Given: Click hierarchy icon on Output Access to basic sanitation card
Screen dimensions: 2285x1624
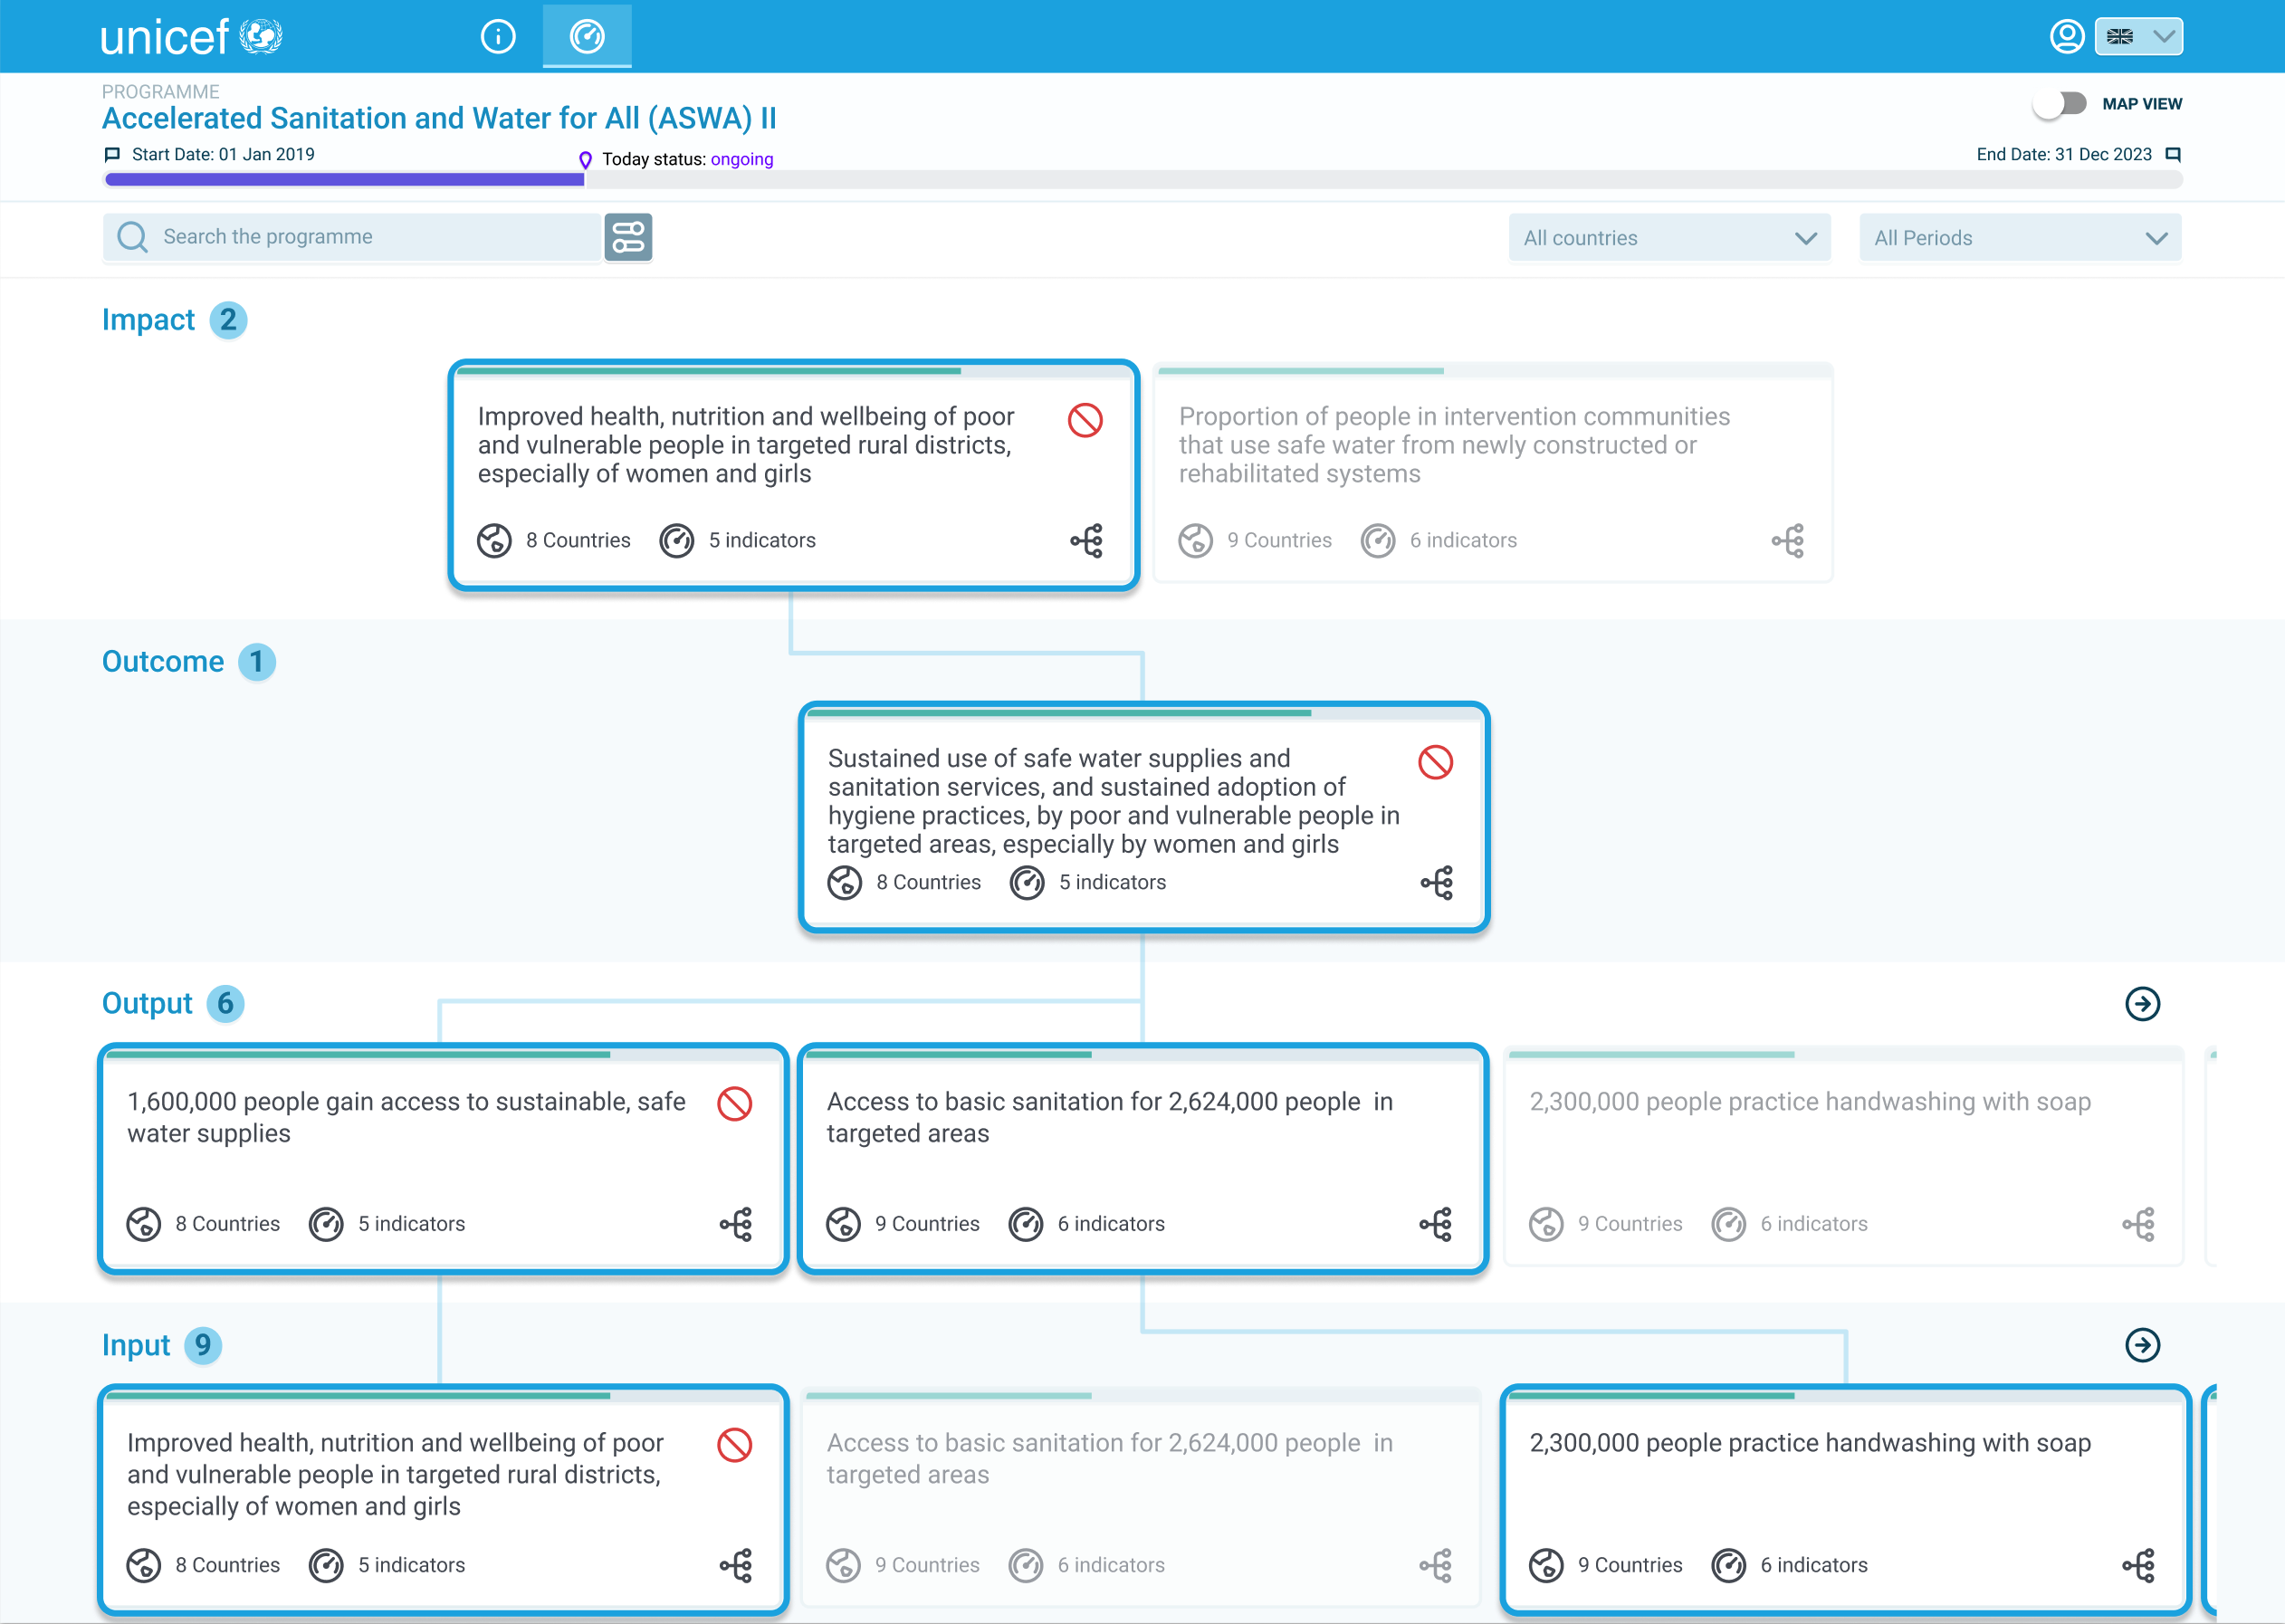Looking at the screenshot, I should 1436,1225.
